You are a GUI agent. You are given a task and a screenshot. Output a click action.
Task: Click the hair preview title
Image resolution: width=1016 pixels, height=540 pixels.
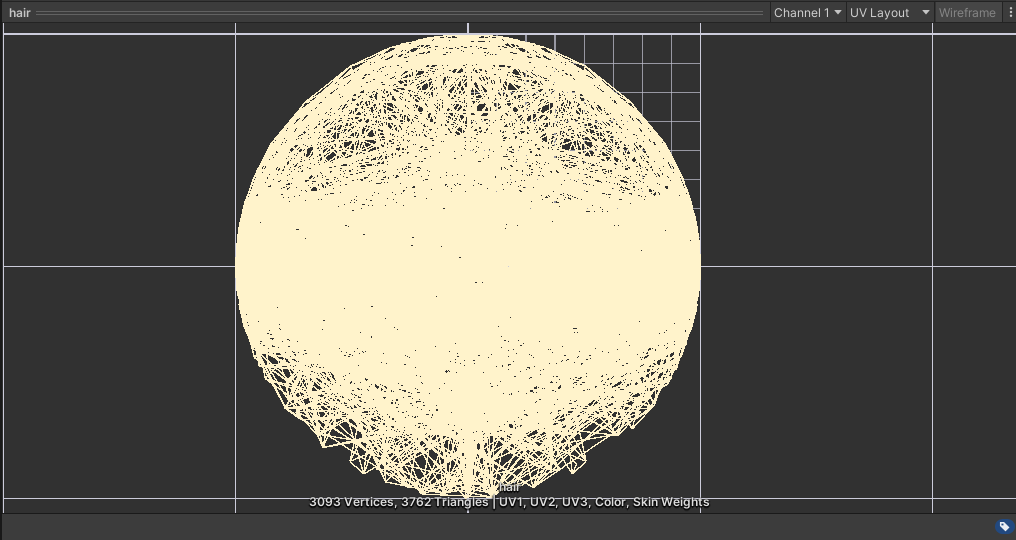click(x=19, y=13)
